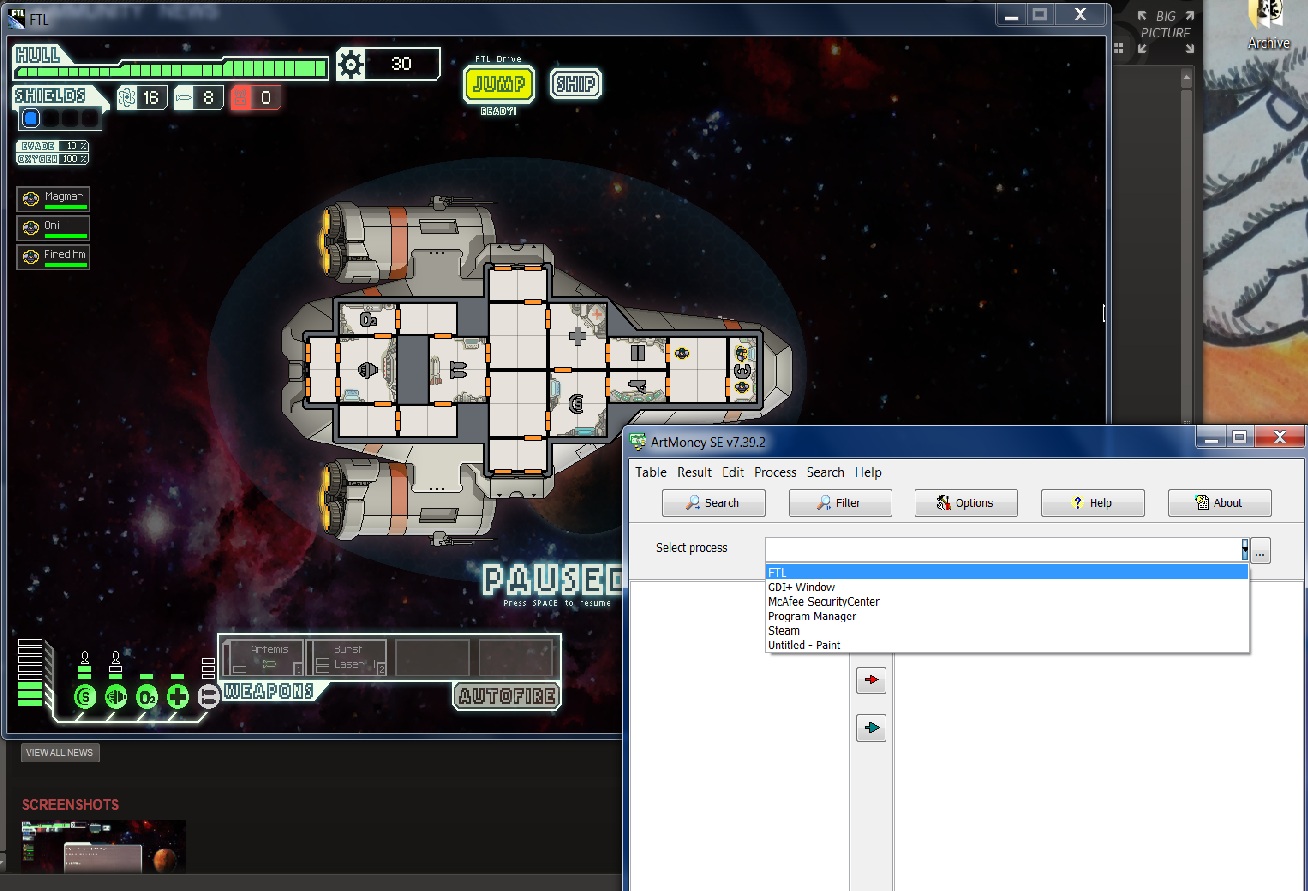Screen dimensions: 1308x891
Task: Choose McAfee SecurityCenter from the process list
Action: click(1007, 601)
